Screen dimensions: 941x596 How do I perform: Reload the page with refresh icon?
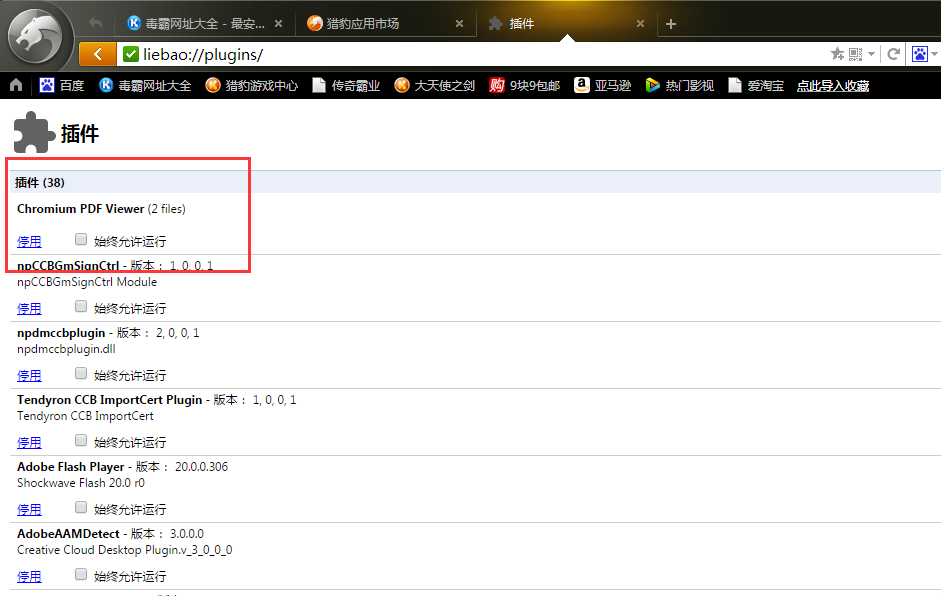click(893, 54)
